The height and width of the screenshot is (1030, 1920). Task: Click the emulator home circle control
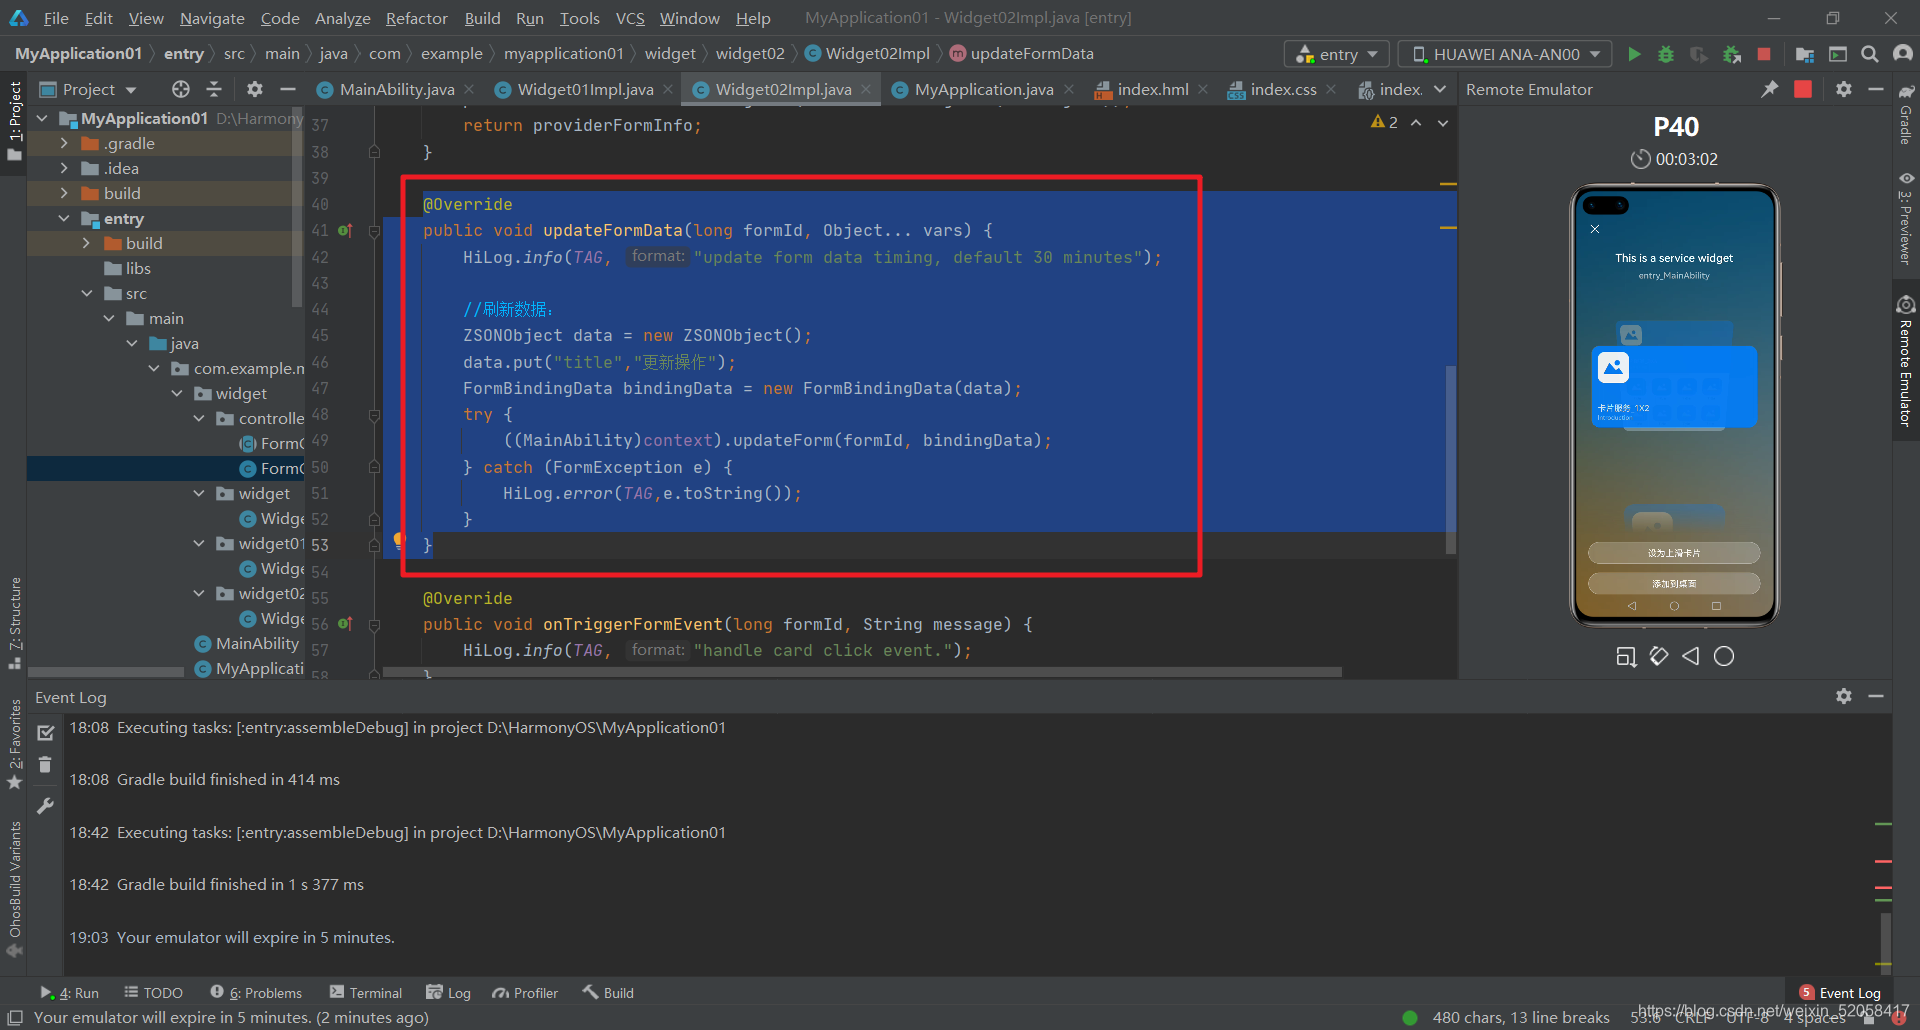[1724, 656]
